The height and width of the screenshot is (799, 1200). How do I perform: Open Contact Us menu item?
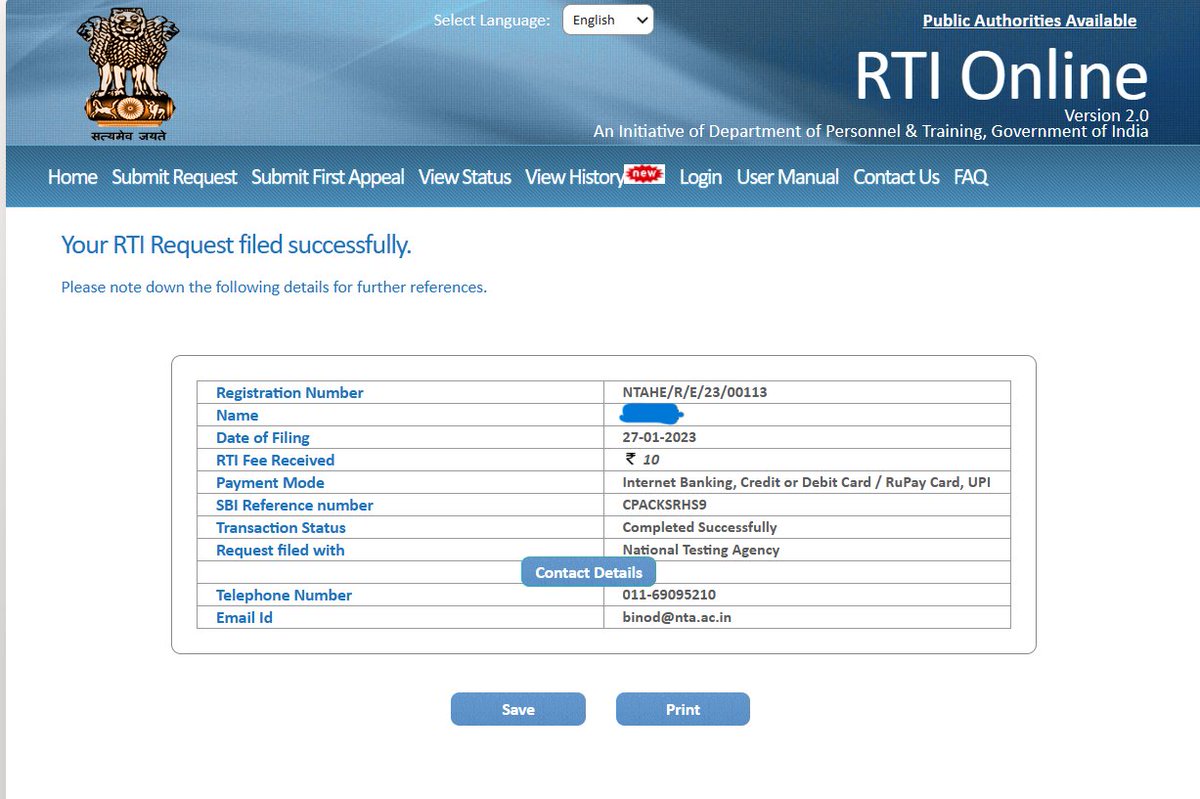coord(896,177)
